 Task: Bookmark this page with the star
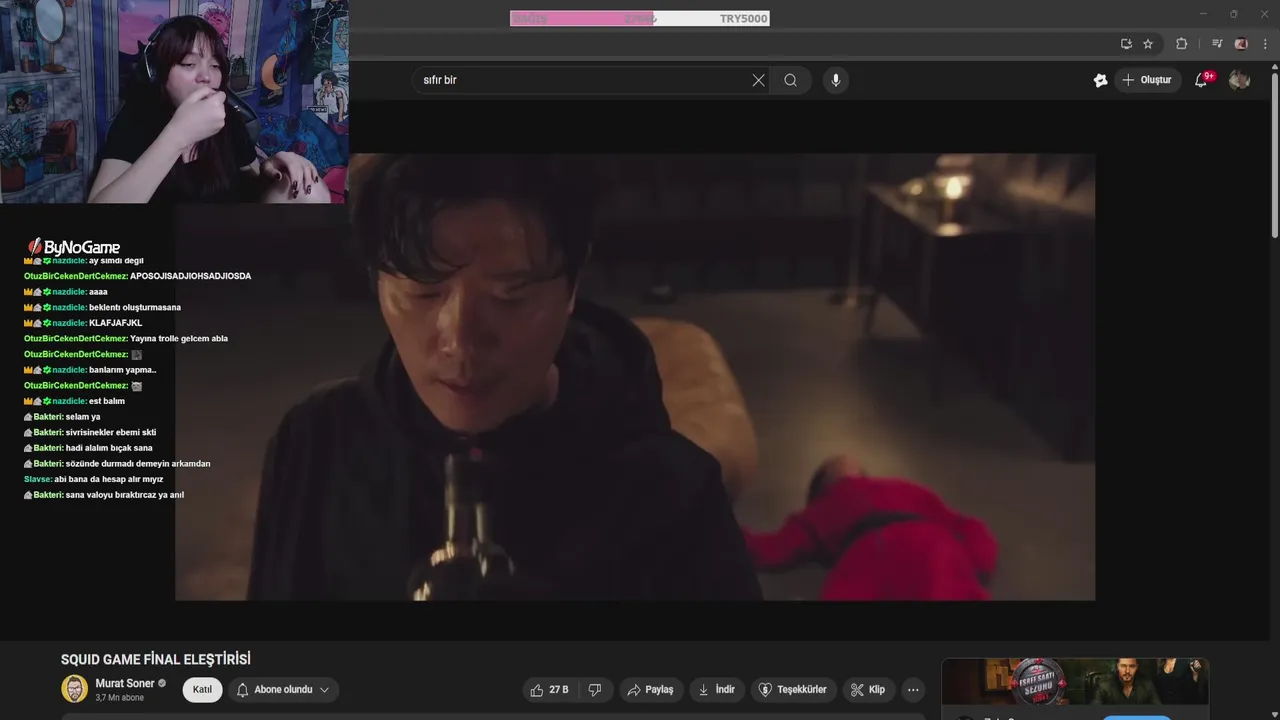coord(1148,44)
